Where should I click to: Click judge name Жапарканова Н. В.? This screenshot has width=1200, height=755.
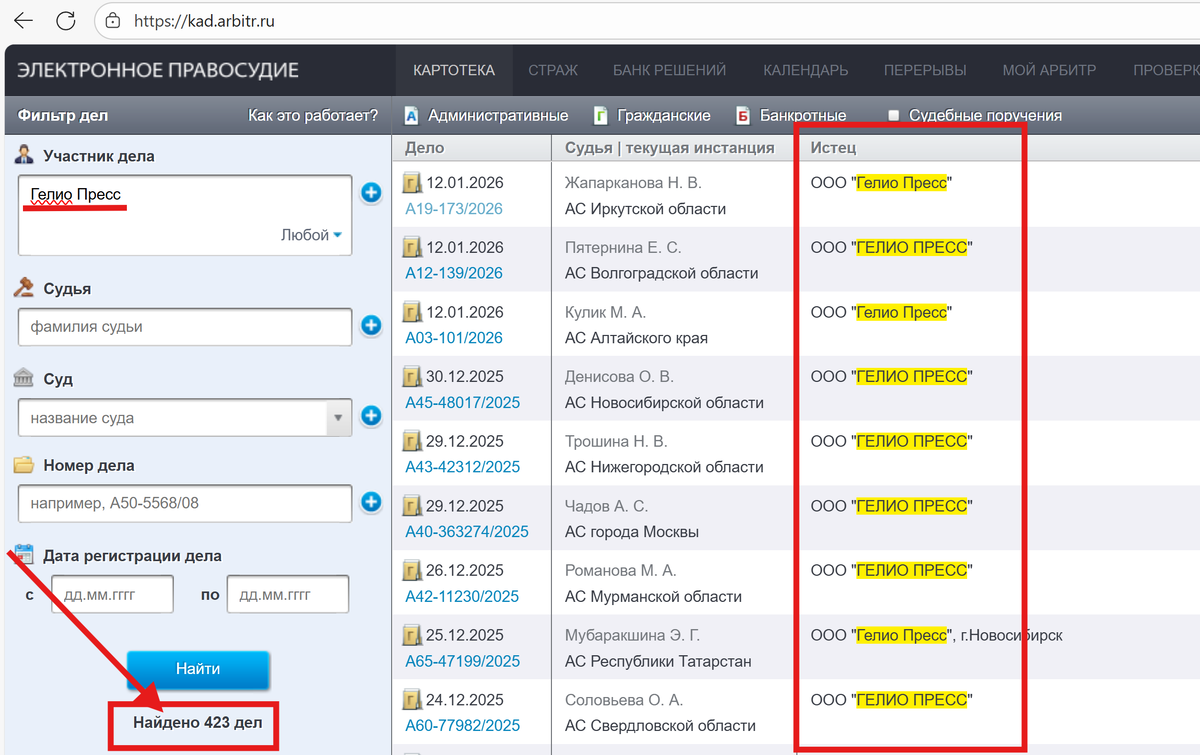click(633, 183)
